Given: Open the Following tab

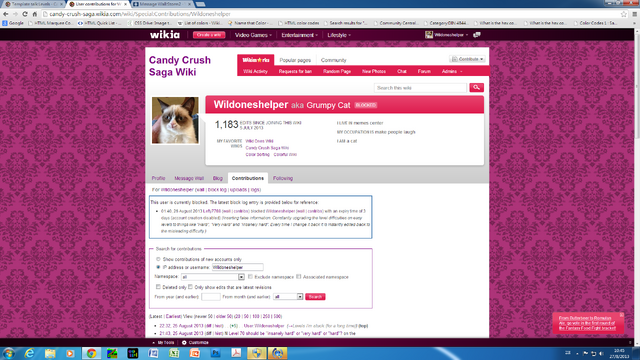Looking at the screenshot, I should click(x=283, y=178).
